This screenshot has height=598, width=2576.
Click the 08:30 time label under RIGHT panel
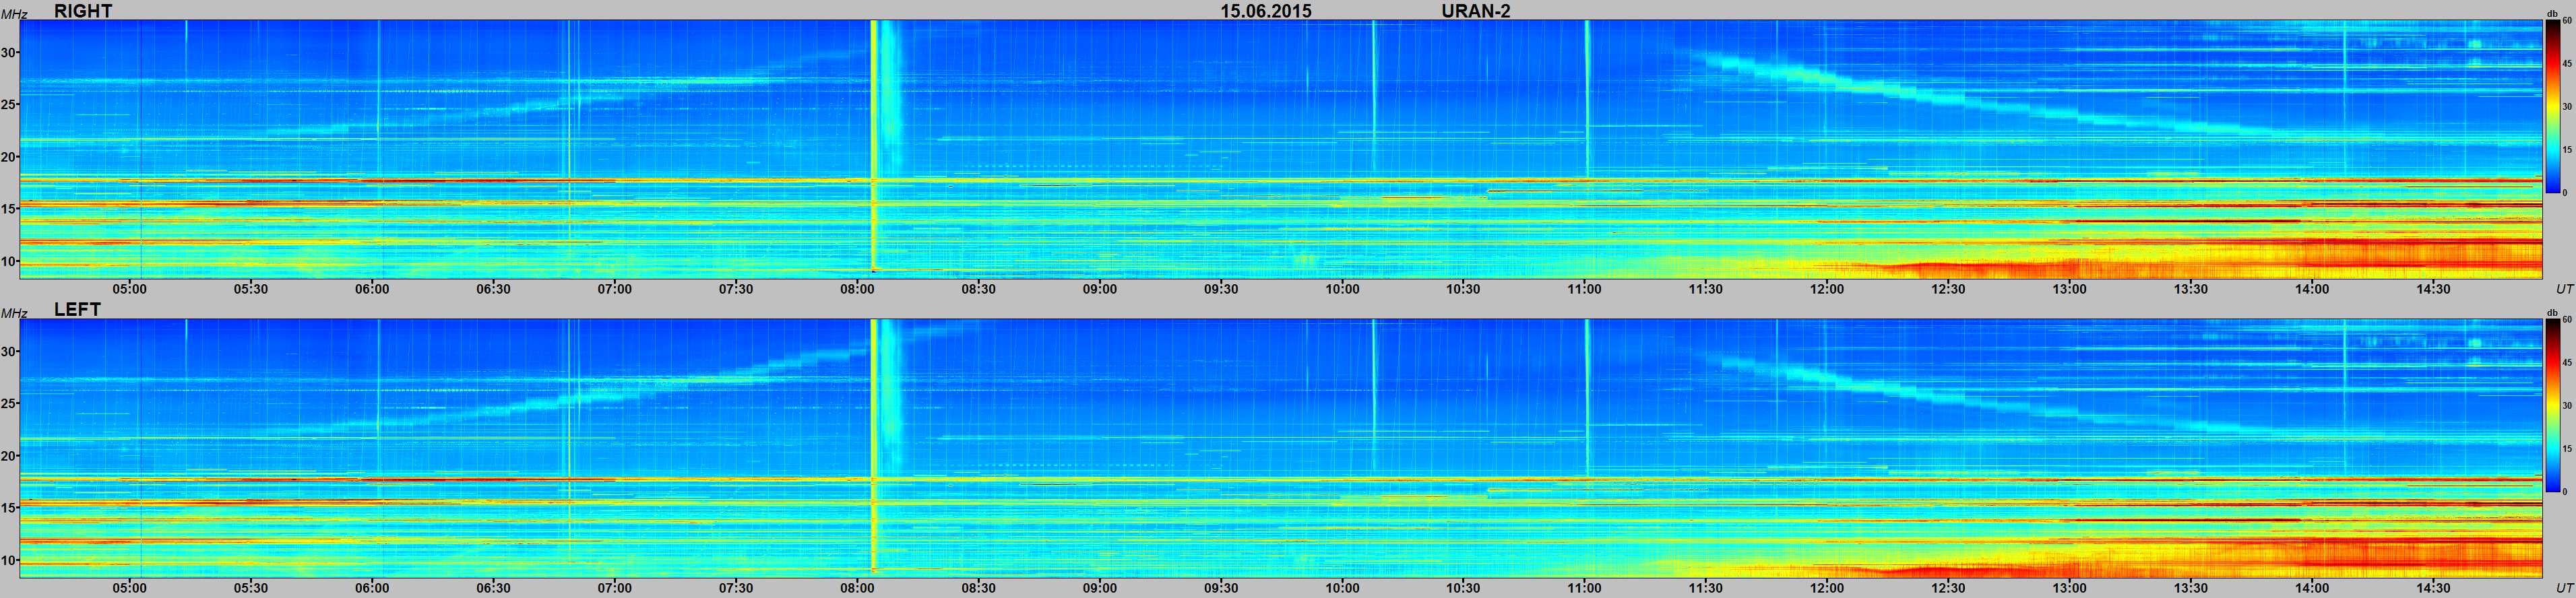[978, 289]
